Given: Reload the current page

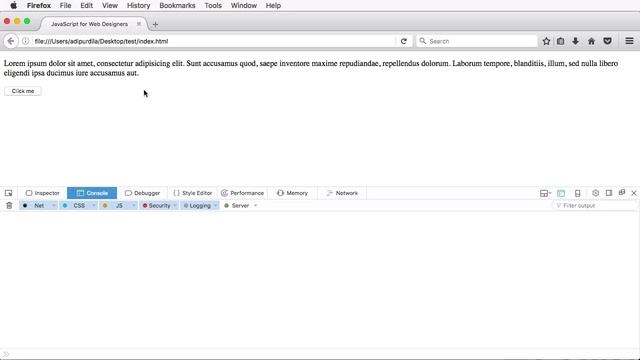Looking at the screenshot, I should (x=404, y=41).
